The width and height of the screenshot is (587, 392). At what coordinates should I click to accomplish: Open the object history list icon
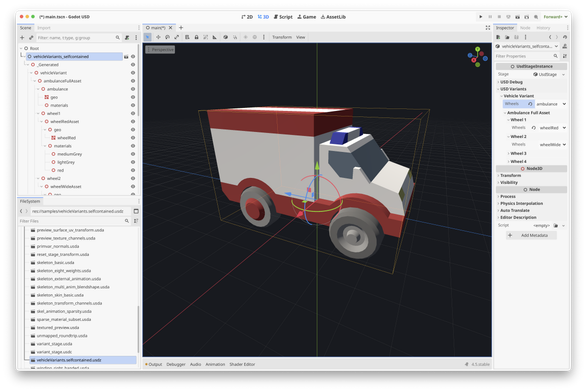tap(565, 37)
